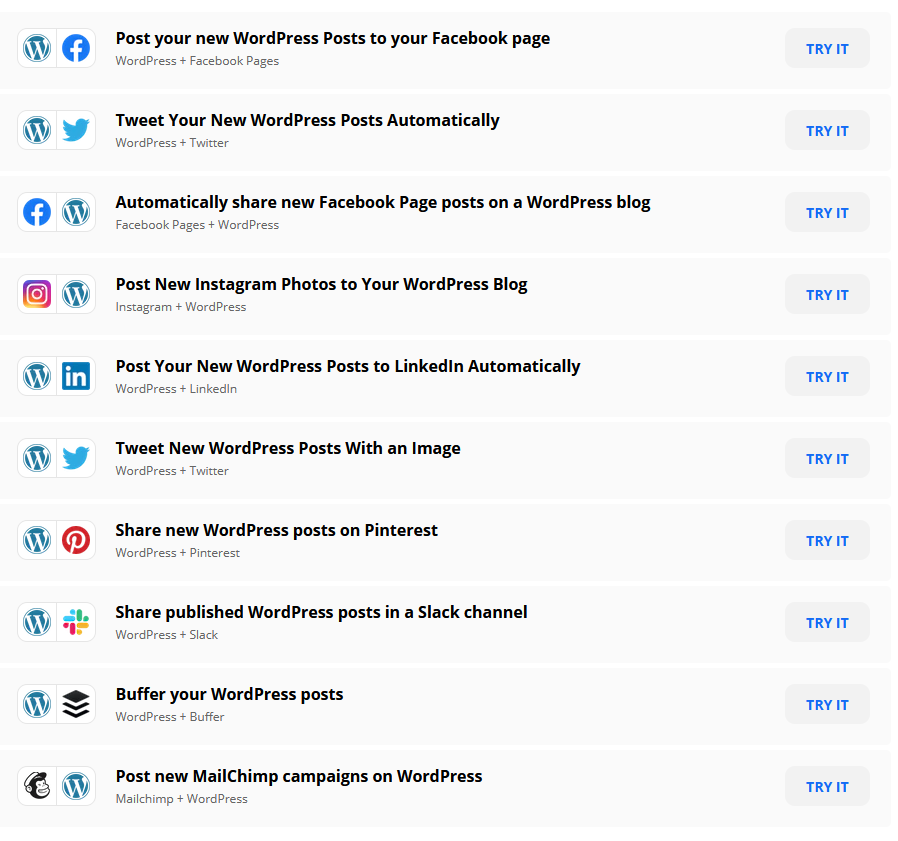
Task: Open 'Automatically share new Facebook Page posts' title
Action: click(383, 202)
